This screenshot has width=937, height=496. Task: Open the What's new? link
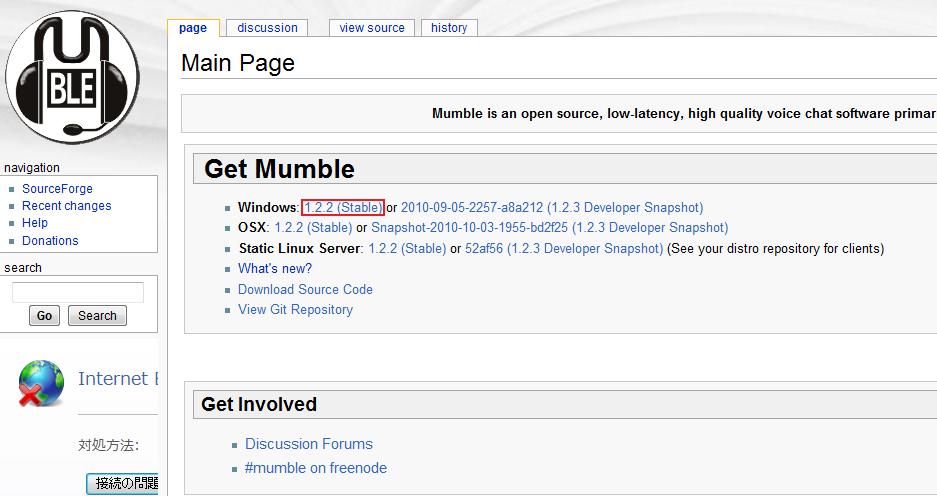click(275, 269)
